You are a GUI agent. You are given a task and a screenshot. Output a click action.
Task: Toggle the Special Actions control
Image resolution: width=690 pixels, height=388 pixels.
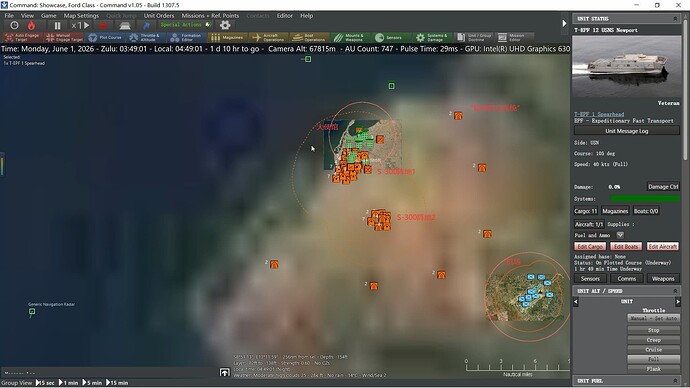click(x=186, y=25)
